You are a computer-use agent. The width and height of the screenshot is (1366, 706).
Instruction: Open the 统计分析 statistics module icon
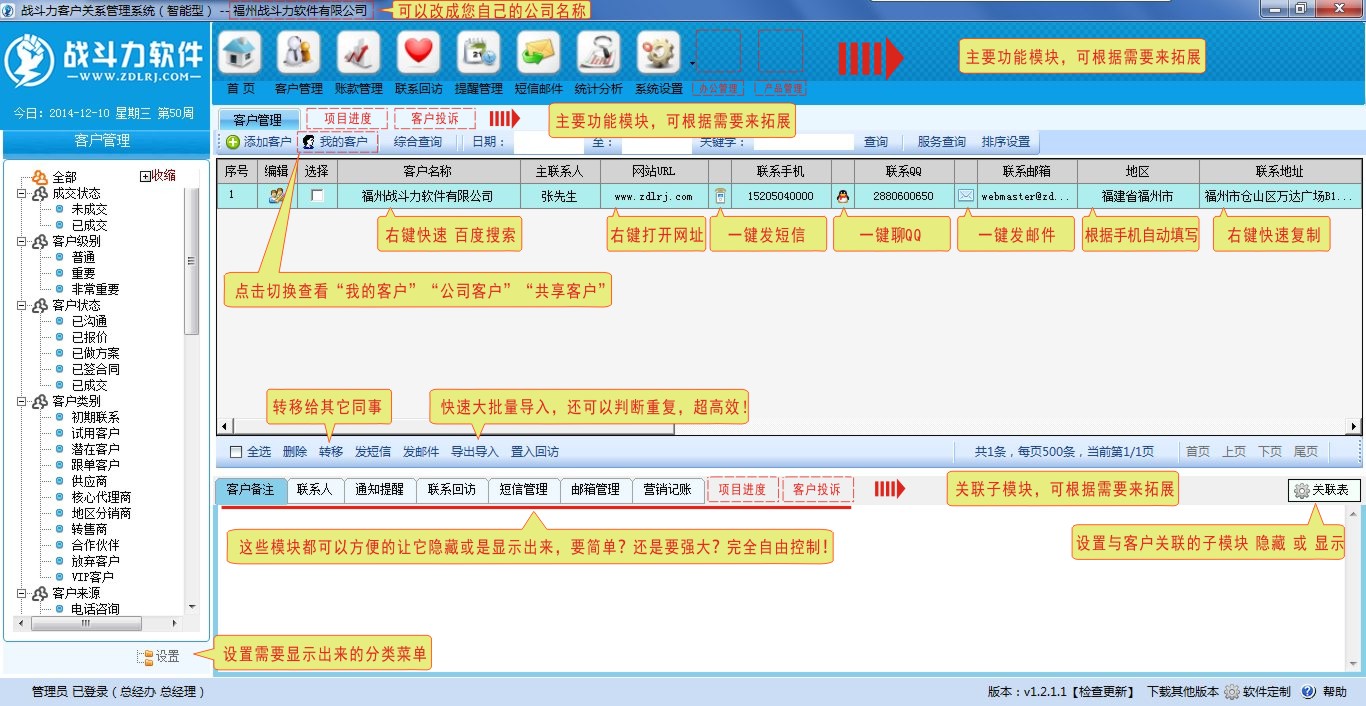pyautogui.click(x=598, y=53)
